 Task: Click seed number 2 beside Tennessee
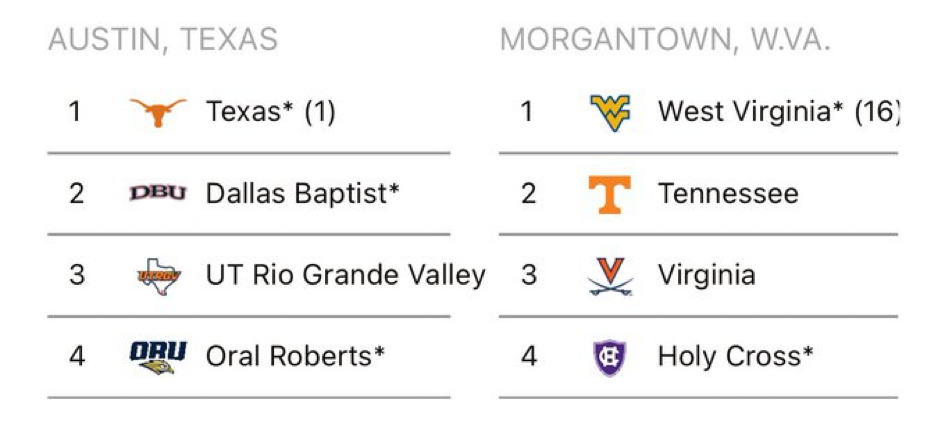pos(529,194)
